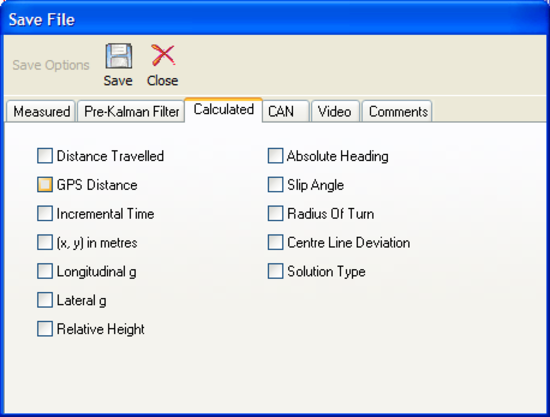Click the Save floppy disk icon
Screen dimensions: 550x417
point(119,56)
